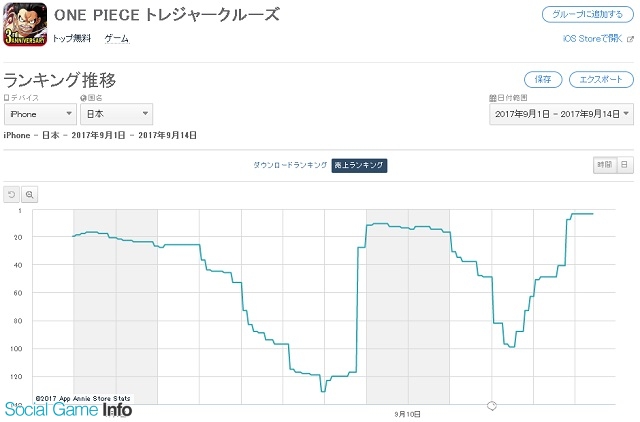Click the circular timeline marker on axis
Viewport: 640px width, 422px height.
point(492,406)
